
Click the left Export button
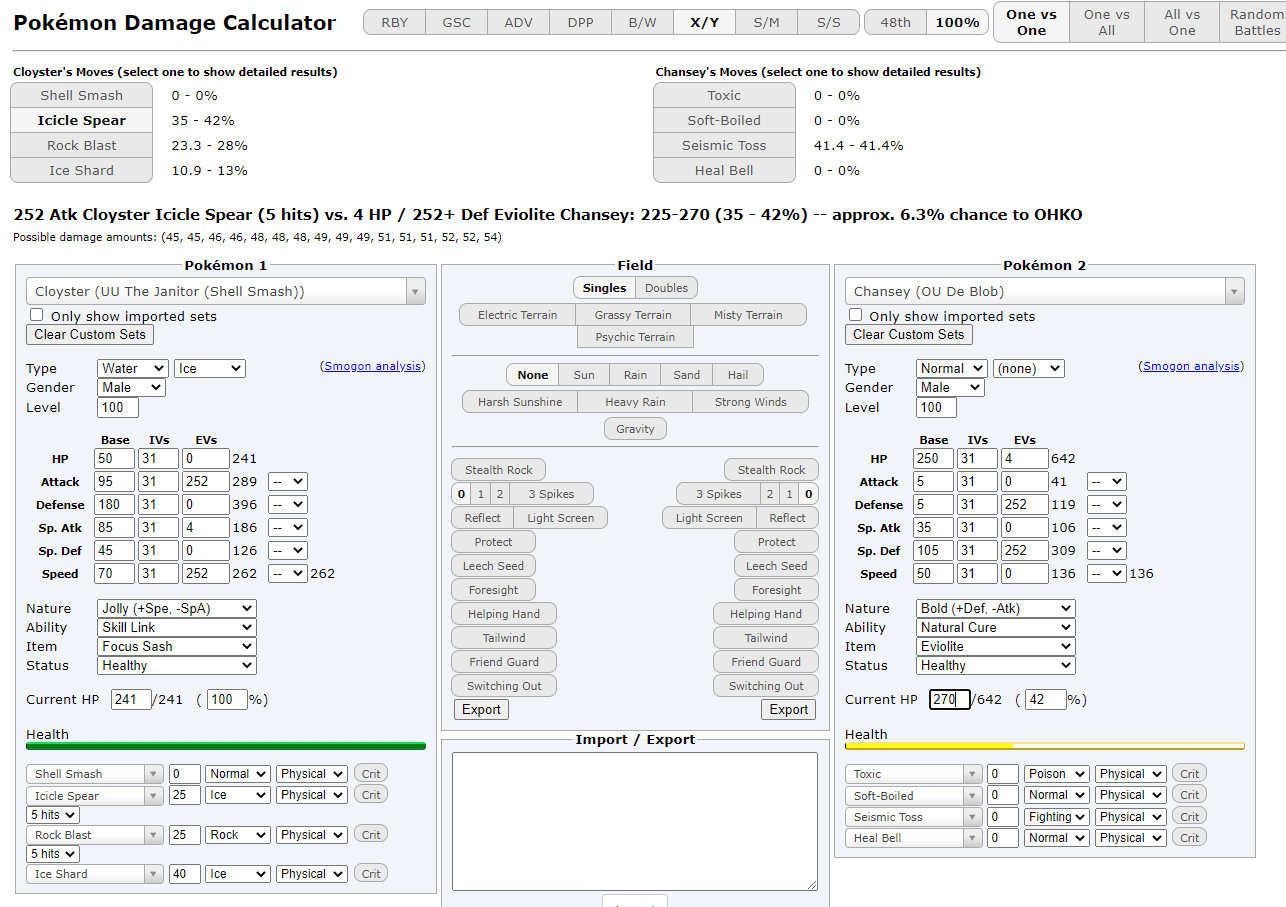tap(481, 709)
